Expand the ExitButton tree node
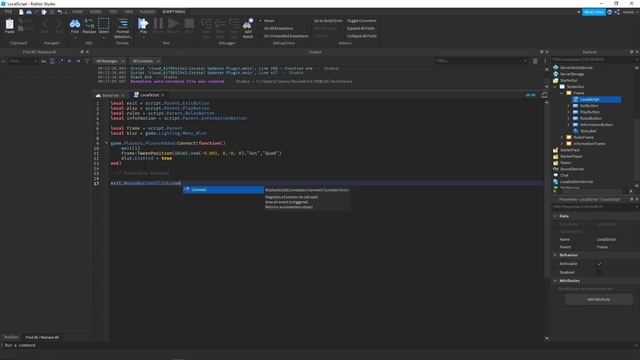The image size is (640, 360). click(568, 106)
